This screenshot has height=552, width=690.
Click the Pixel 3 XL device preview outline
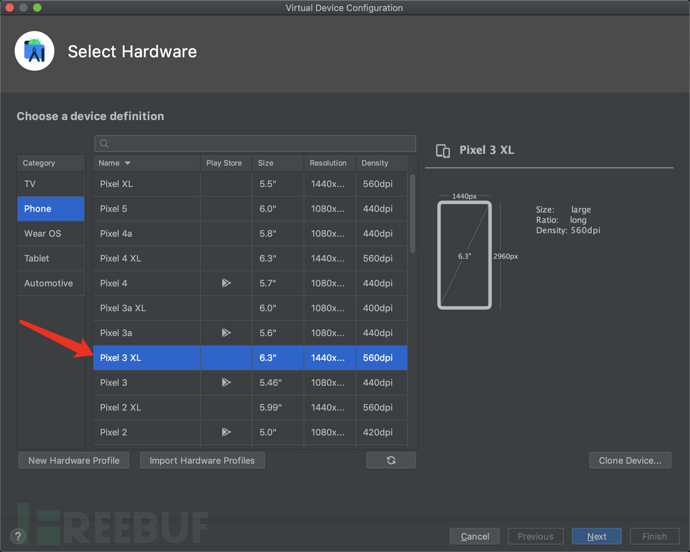point(464,255)
